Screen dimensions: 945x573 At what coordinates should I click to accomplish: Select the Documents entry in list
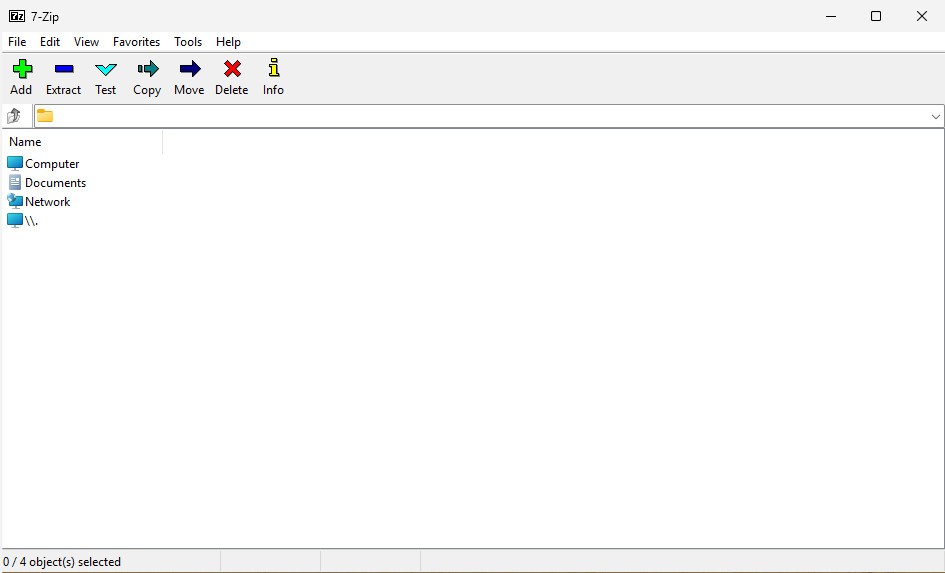[x=55, y=183]
